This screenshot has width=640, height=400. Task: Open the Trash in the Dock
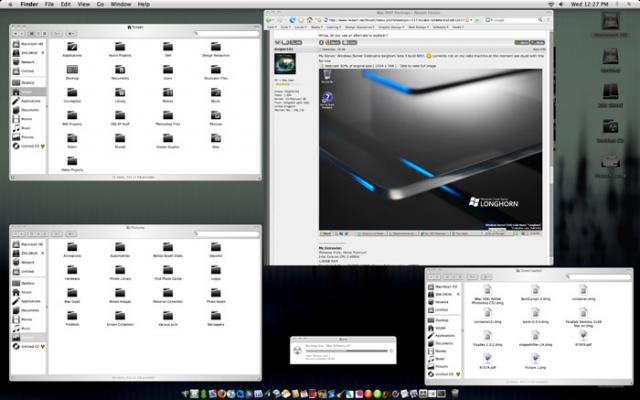tap(454, 393)
